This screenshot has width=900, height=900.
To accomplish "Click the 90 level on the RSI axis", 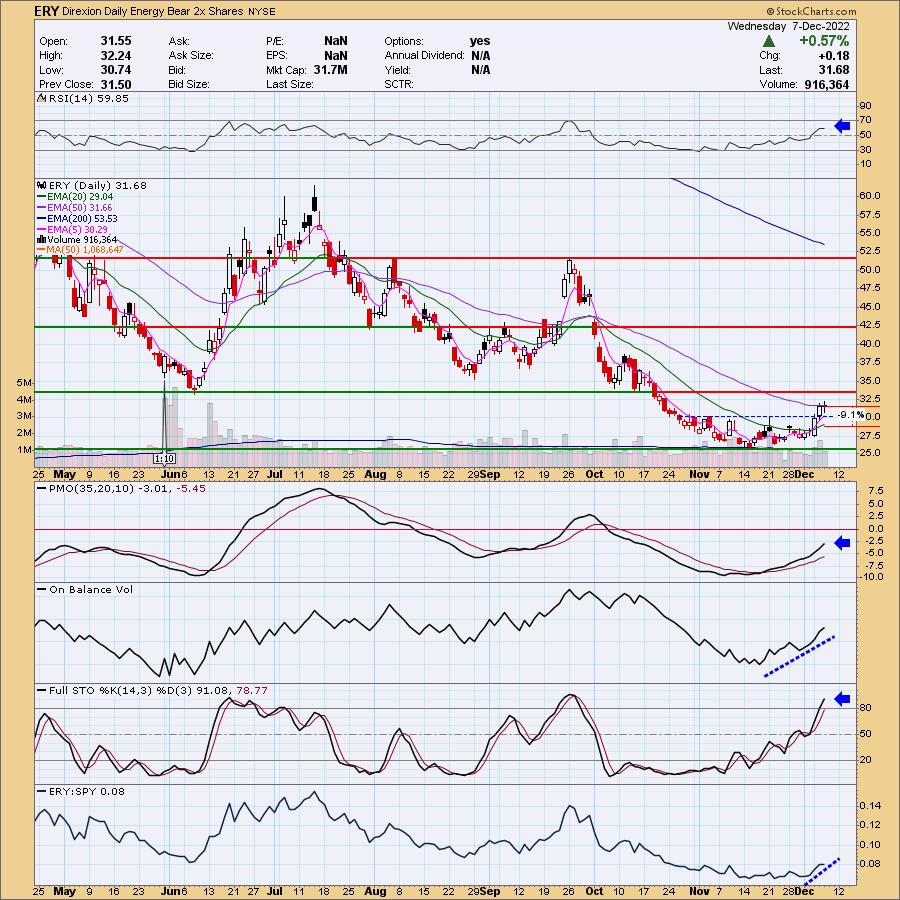I will (x=865, y=106).
